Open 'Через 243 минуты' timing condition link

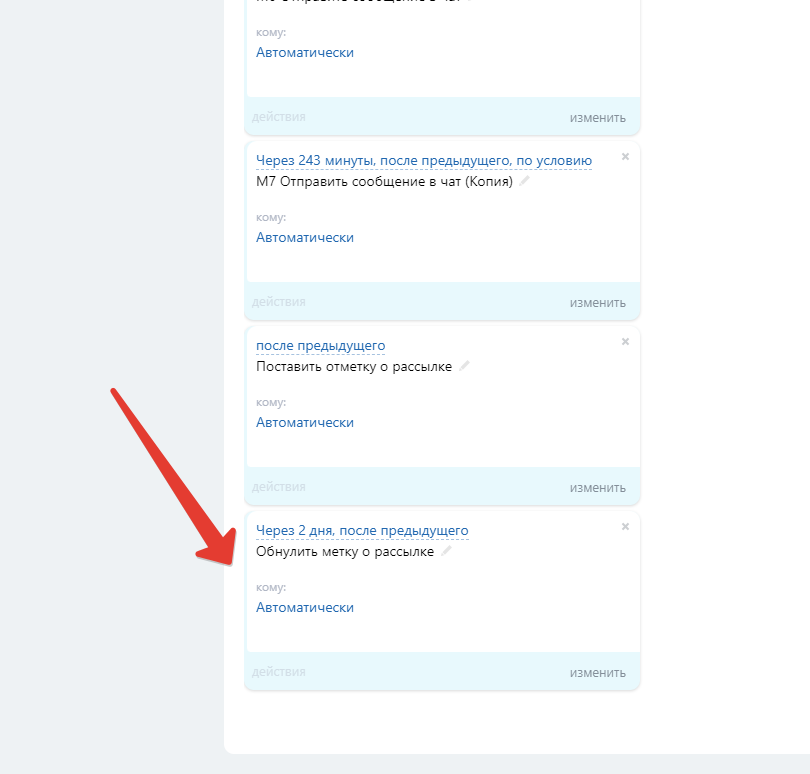coord(423,160)
